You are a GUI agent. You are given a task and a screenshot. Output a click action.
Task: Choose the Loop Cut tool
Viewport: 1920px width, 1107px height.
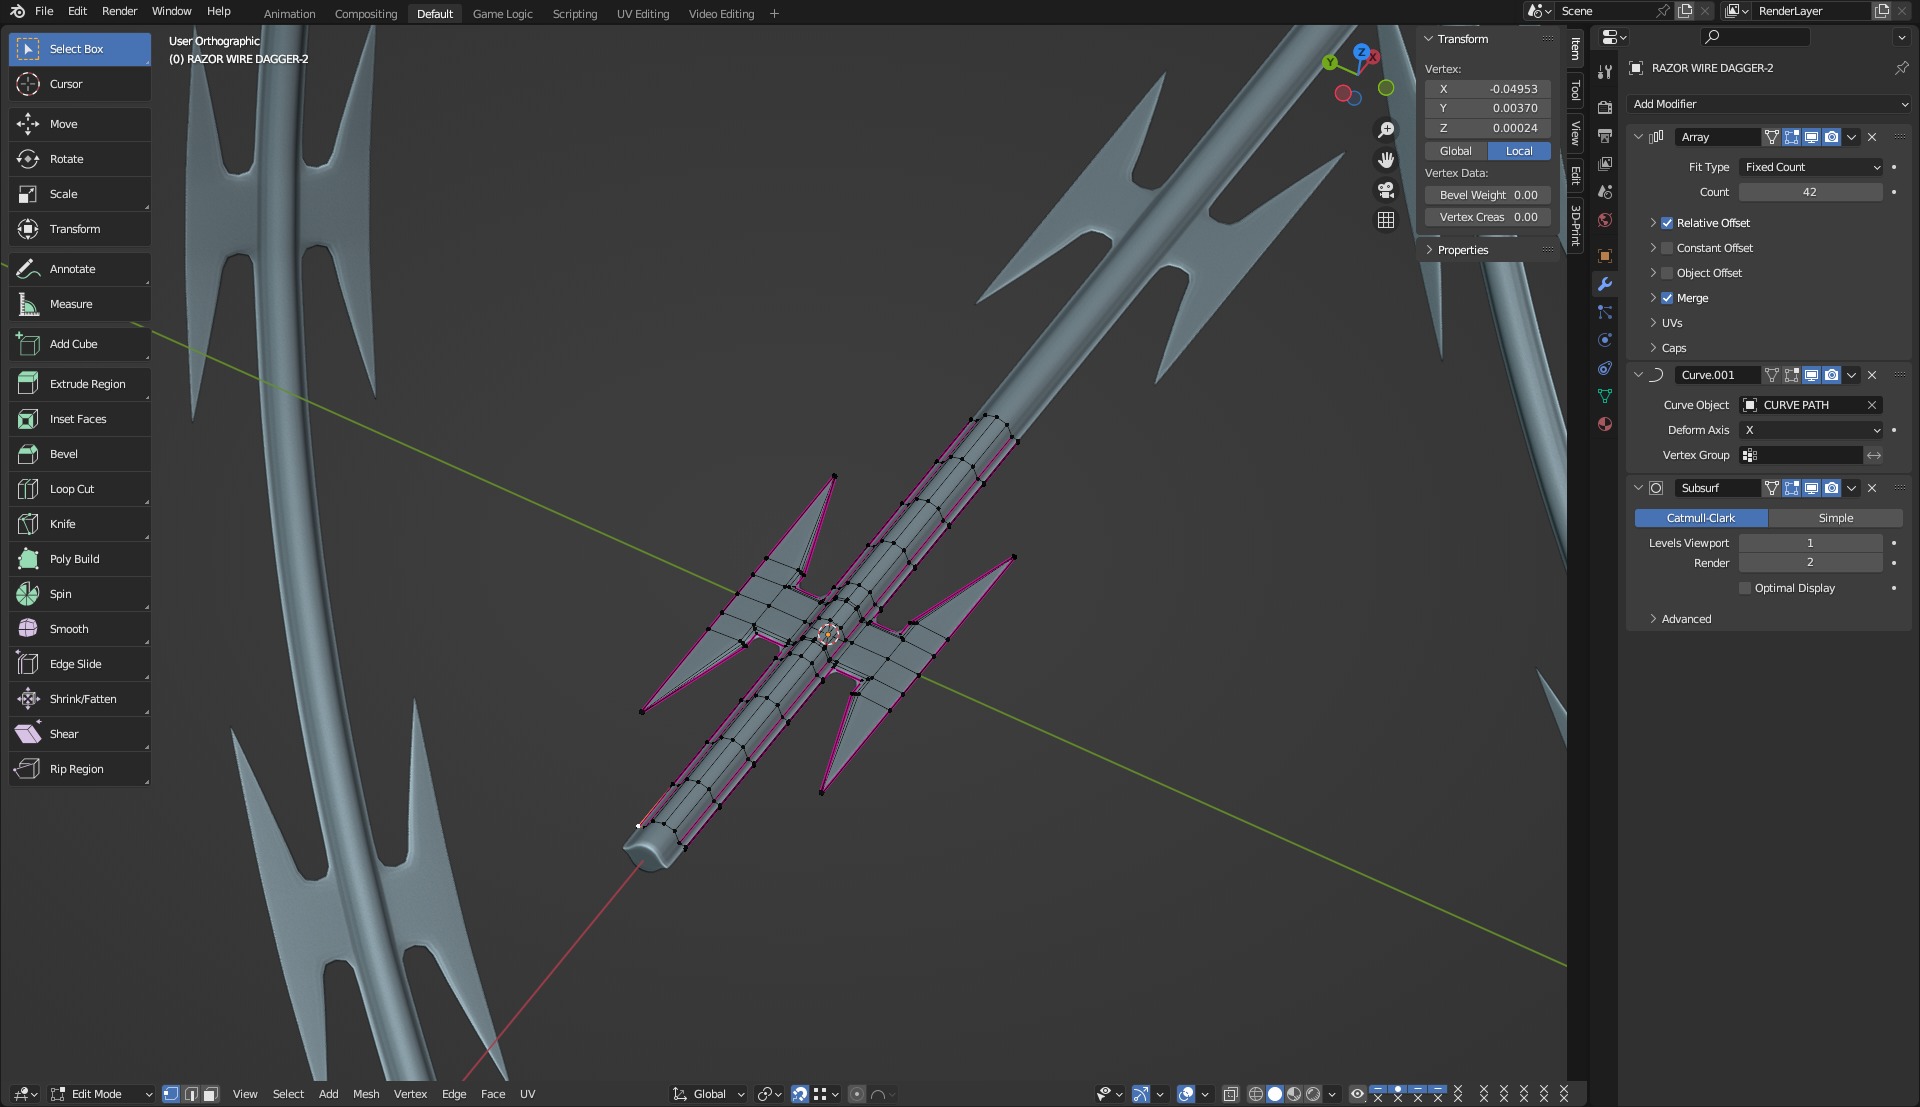point(80,489)
